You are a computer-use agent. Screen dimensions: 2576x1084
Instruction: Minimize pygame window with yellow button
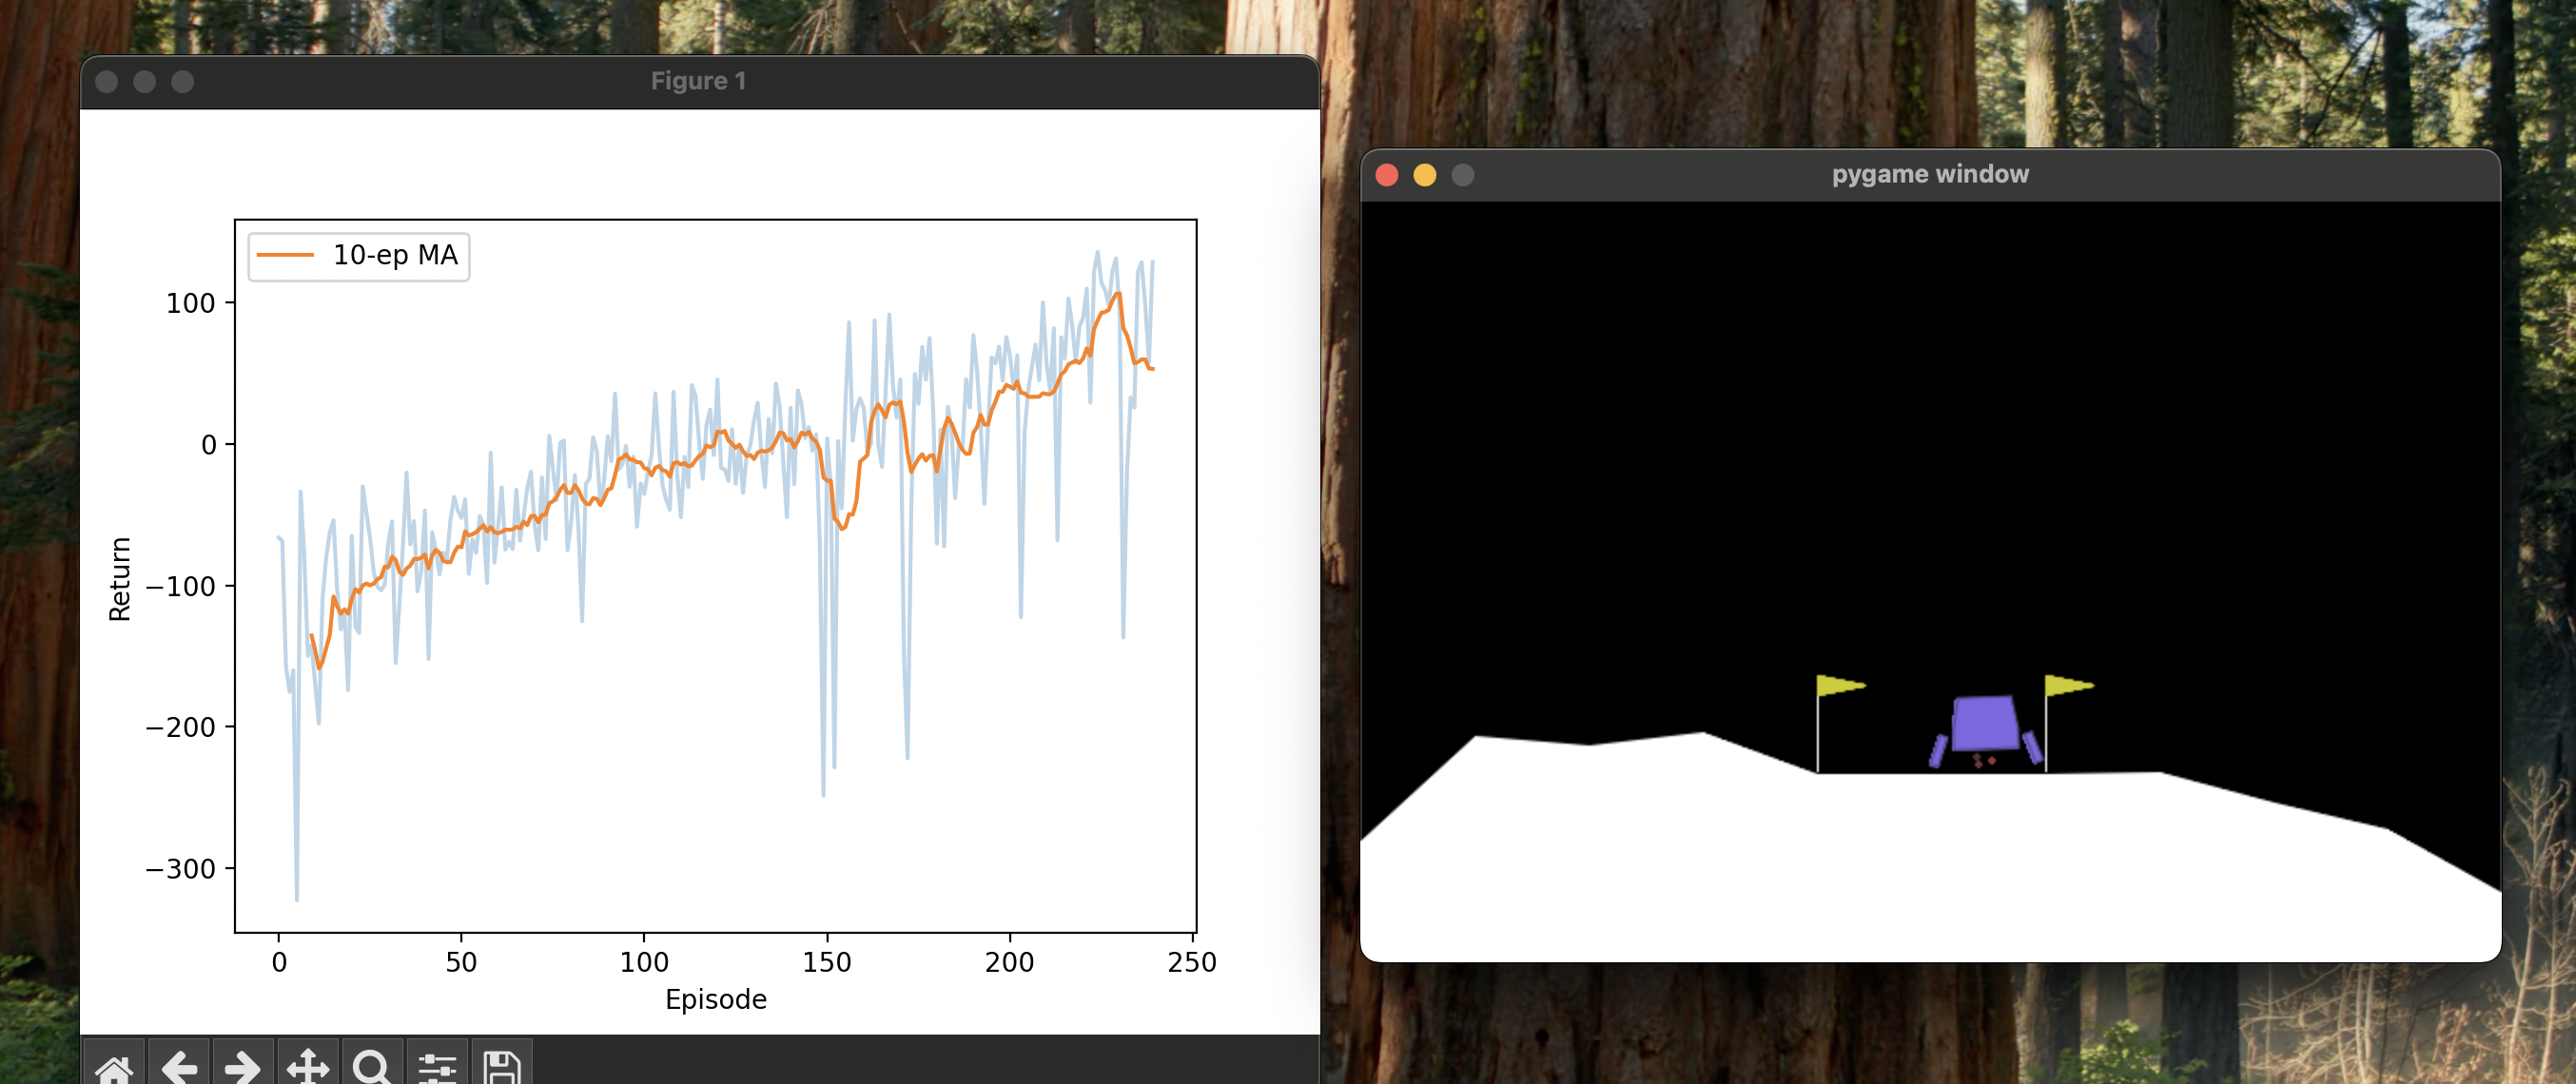[1424, 175]
